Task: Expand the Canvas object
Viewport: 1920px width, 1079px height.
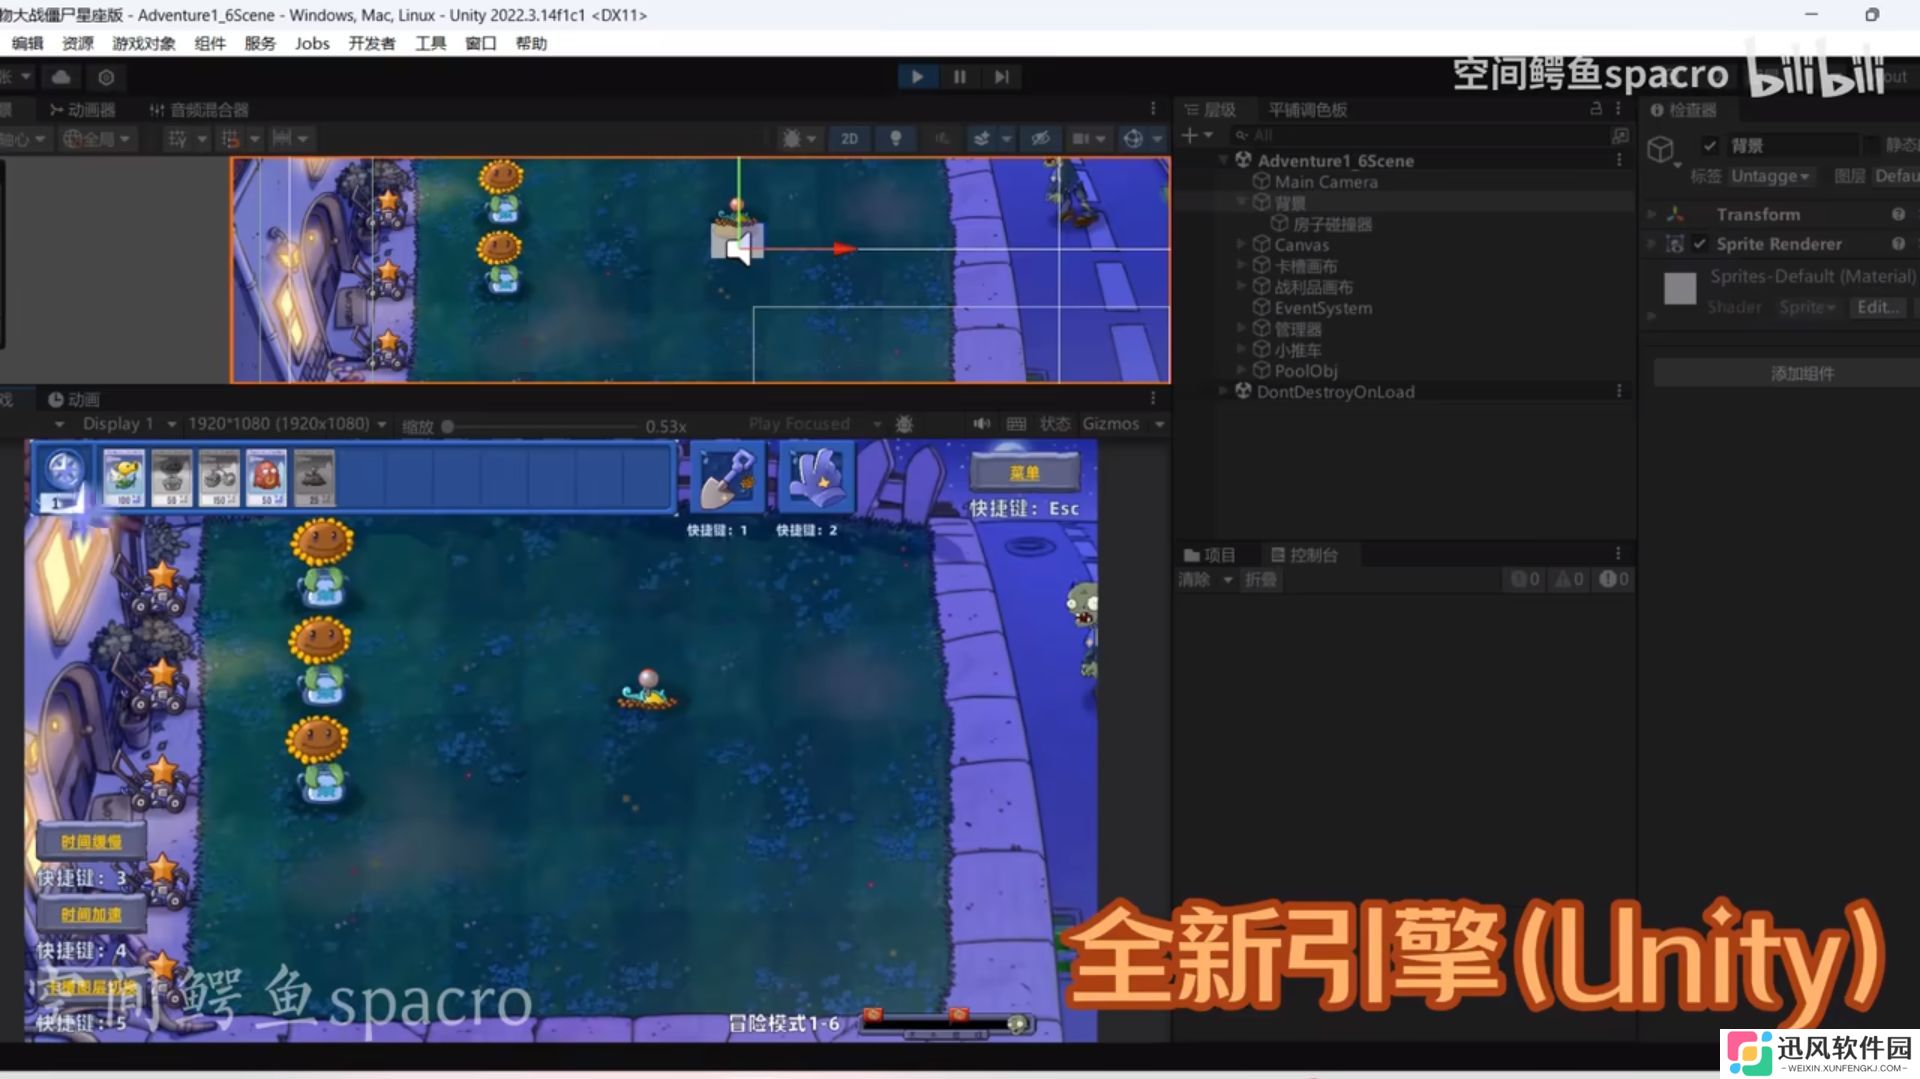Action: point(1241,244)
